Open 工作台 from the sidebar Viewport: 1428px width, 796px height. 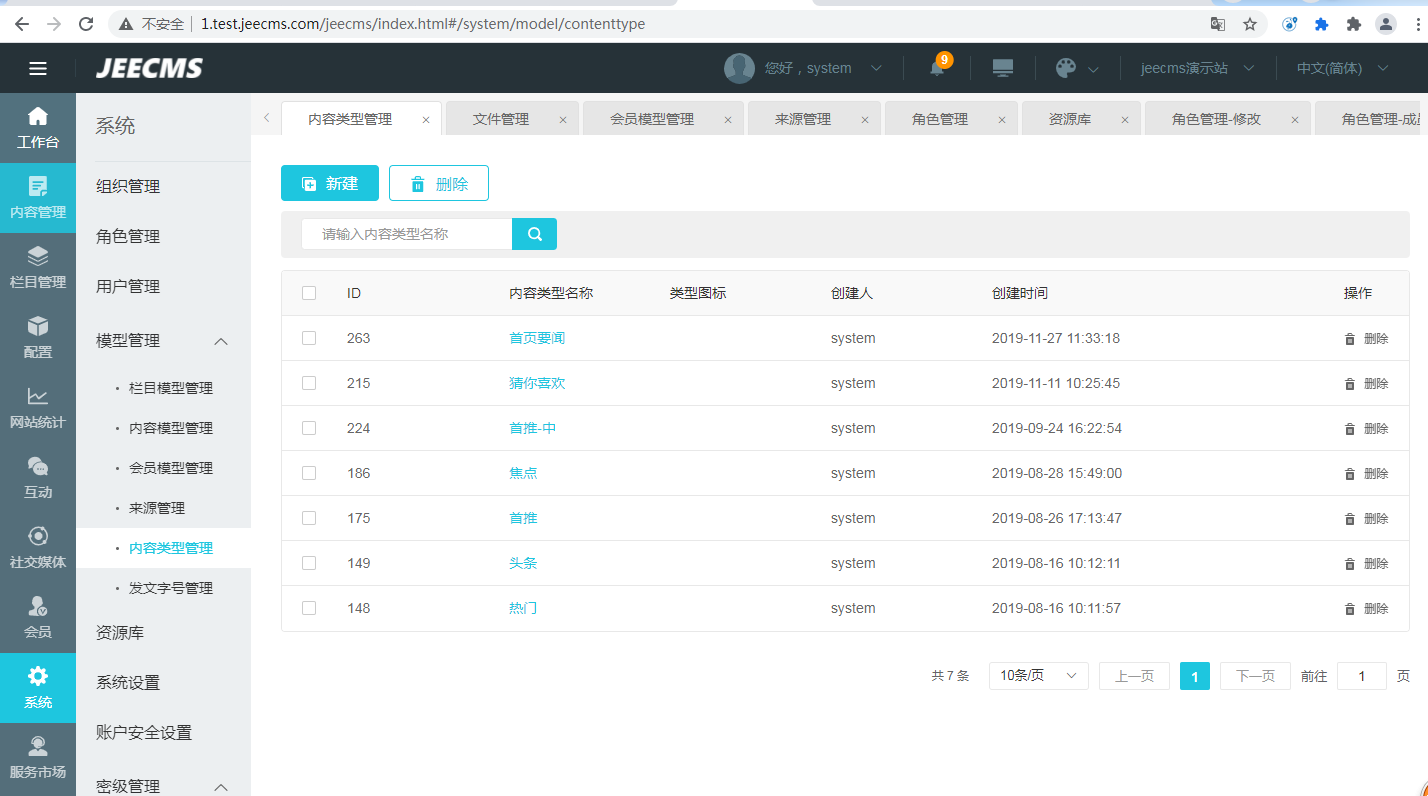click(x=38, y=128)
